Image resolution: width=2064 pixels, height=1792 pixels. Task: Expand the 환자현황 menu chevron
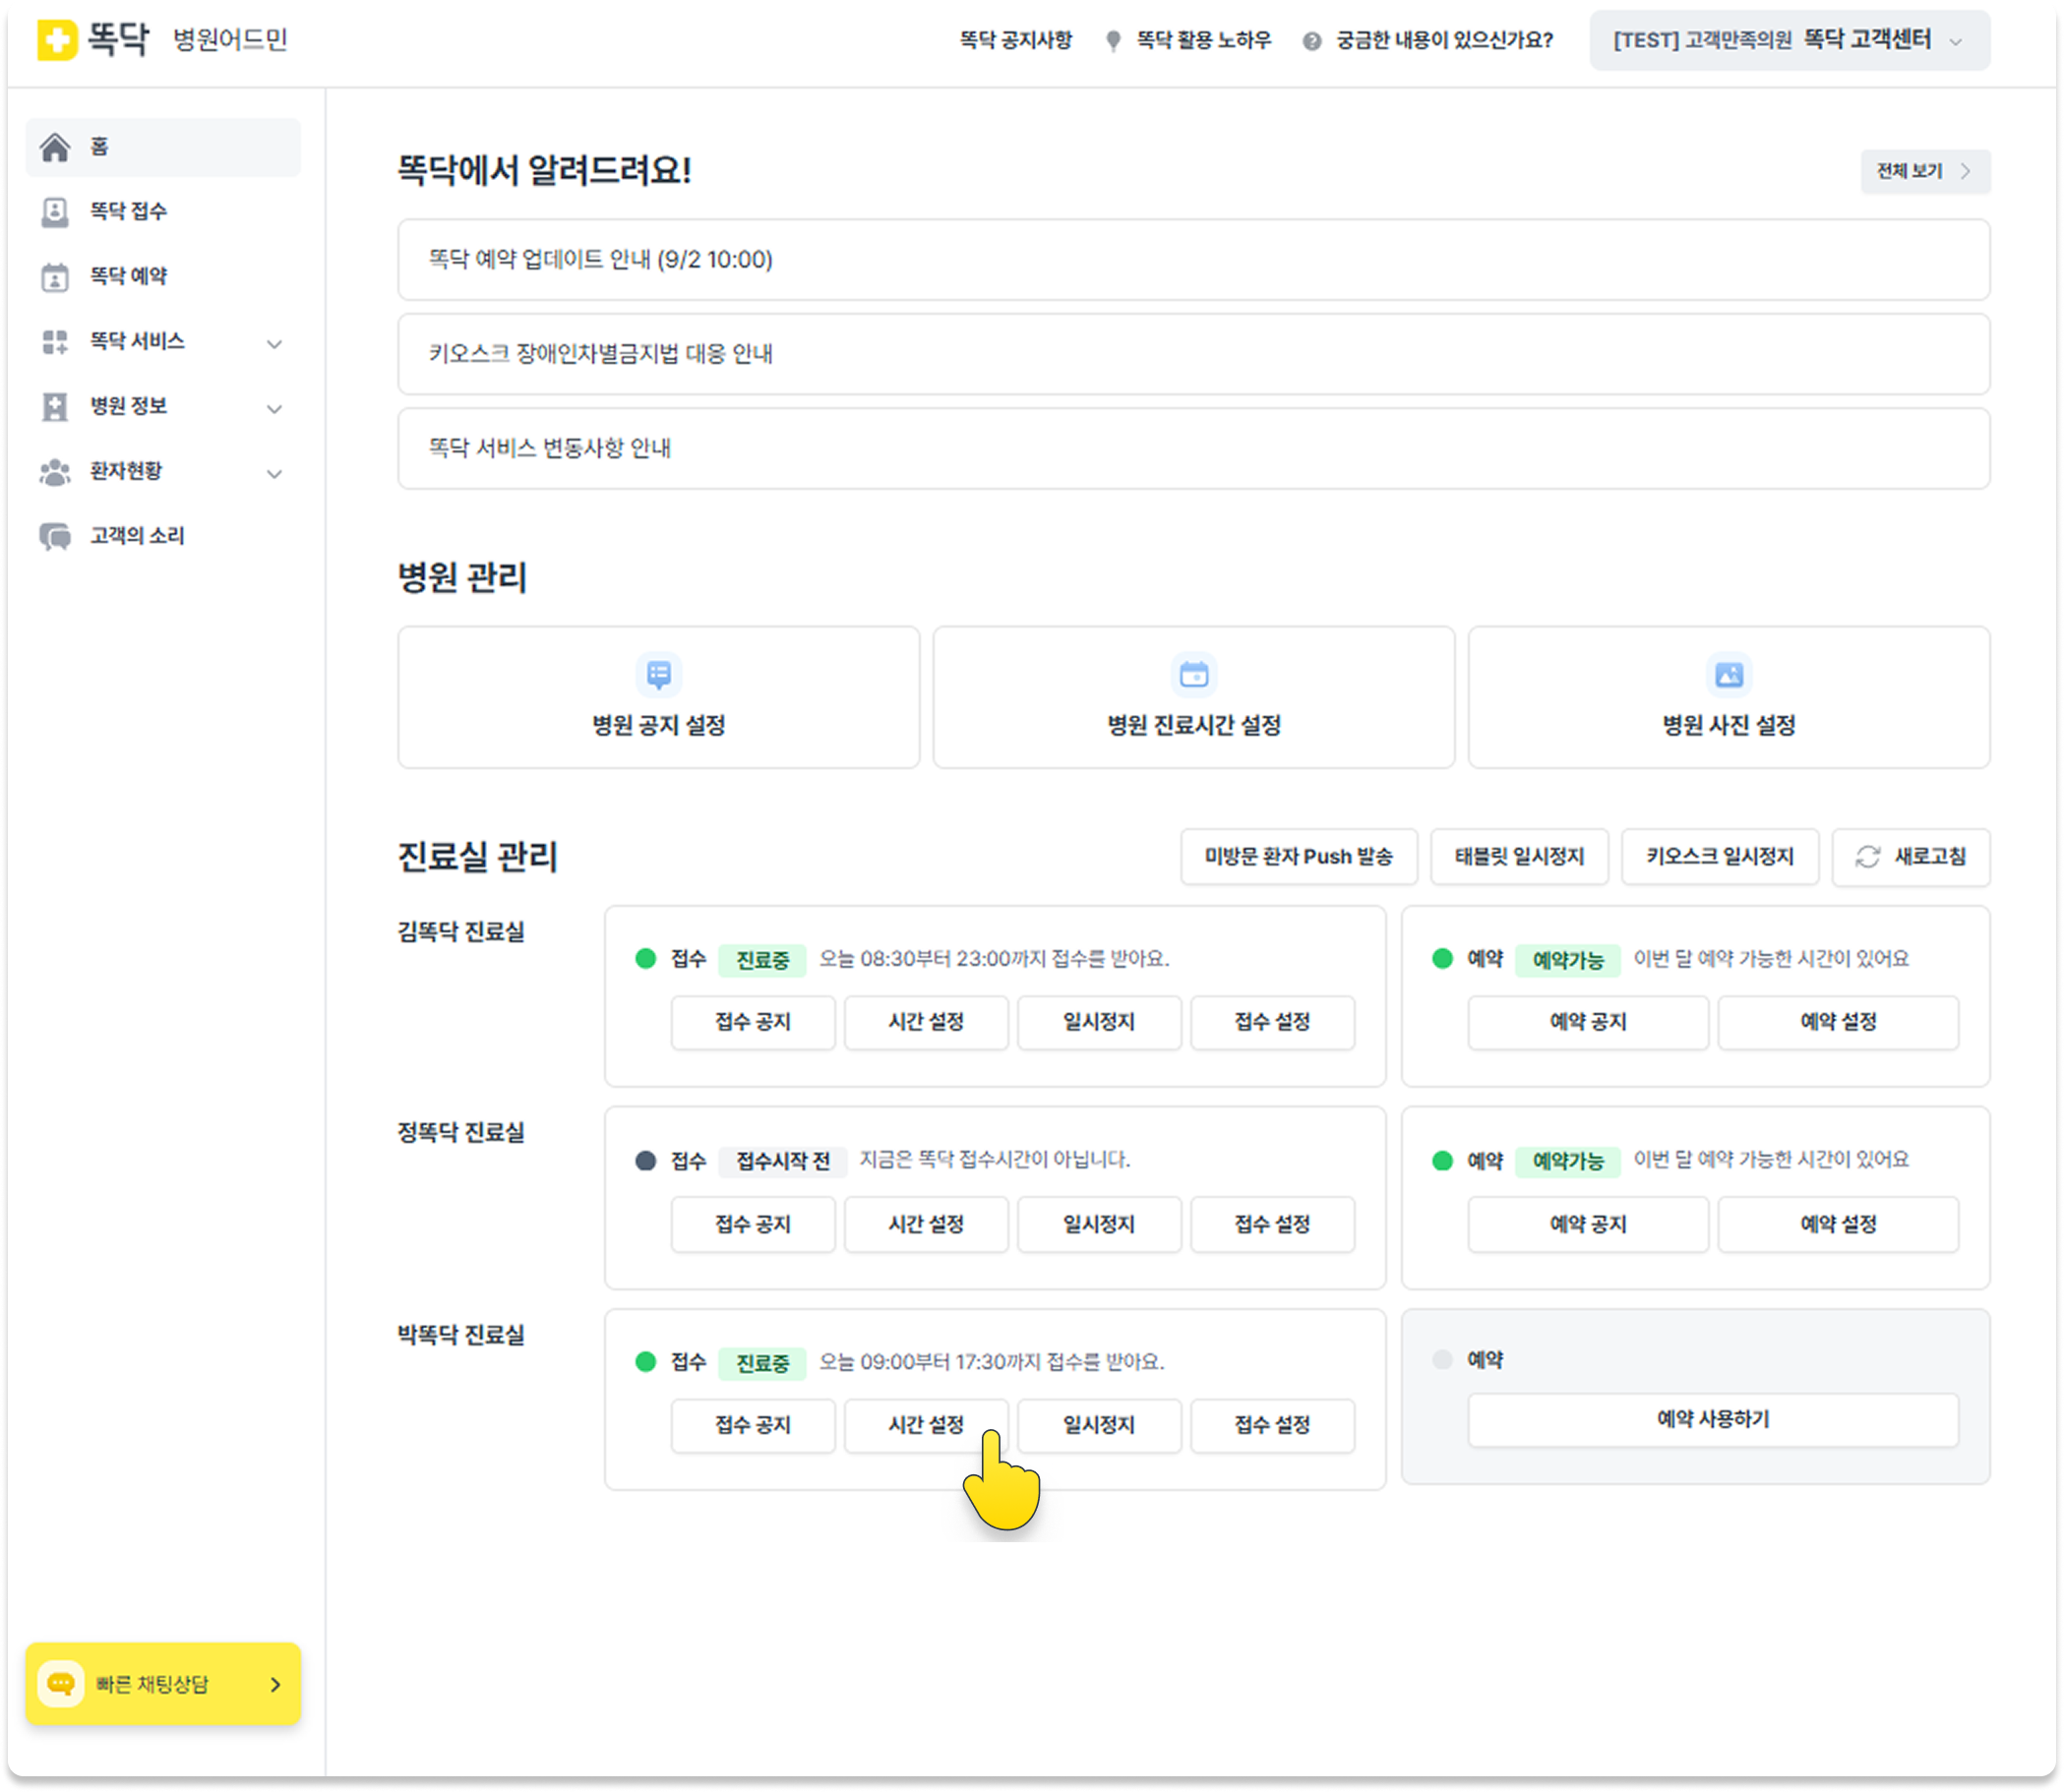pyautogui.click(x=274, y=473)
